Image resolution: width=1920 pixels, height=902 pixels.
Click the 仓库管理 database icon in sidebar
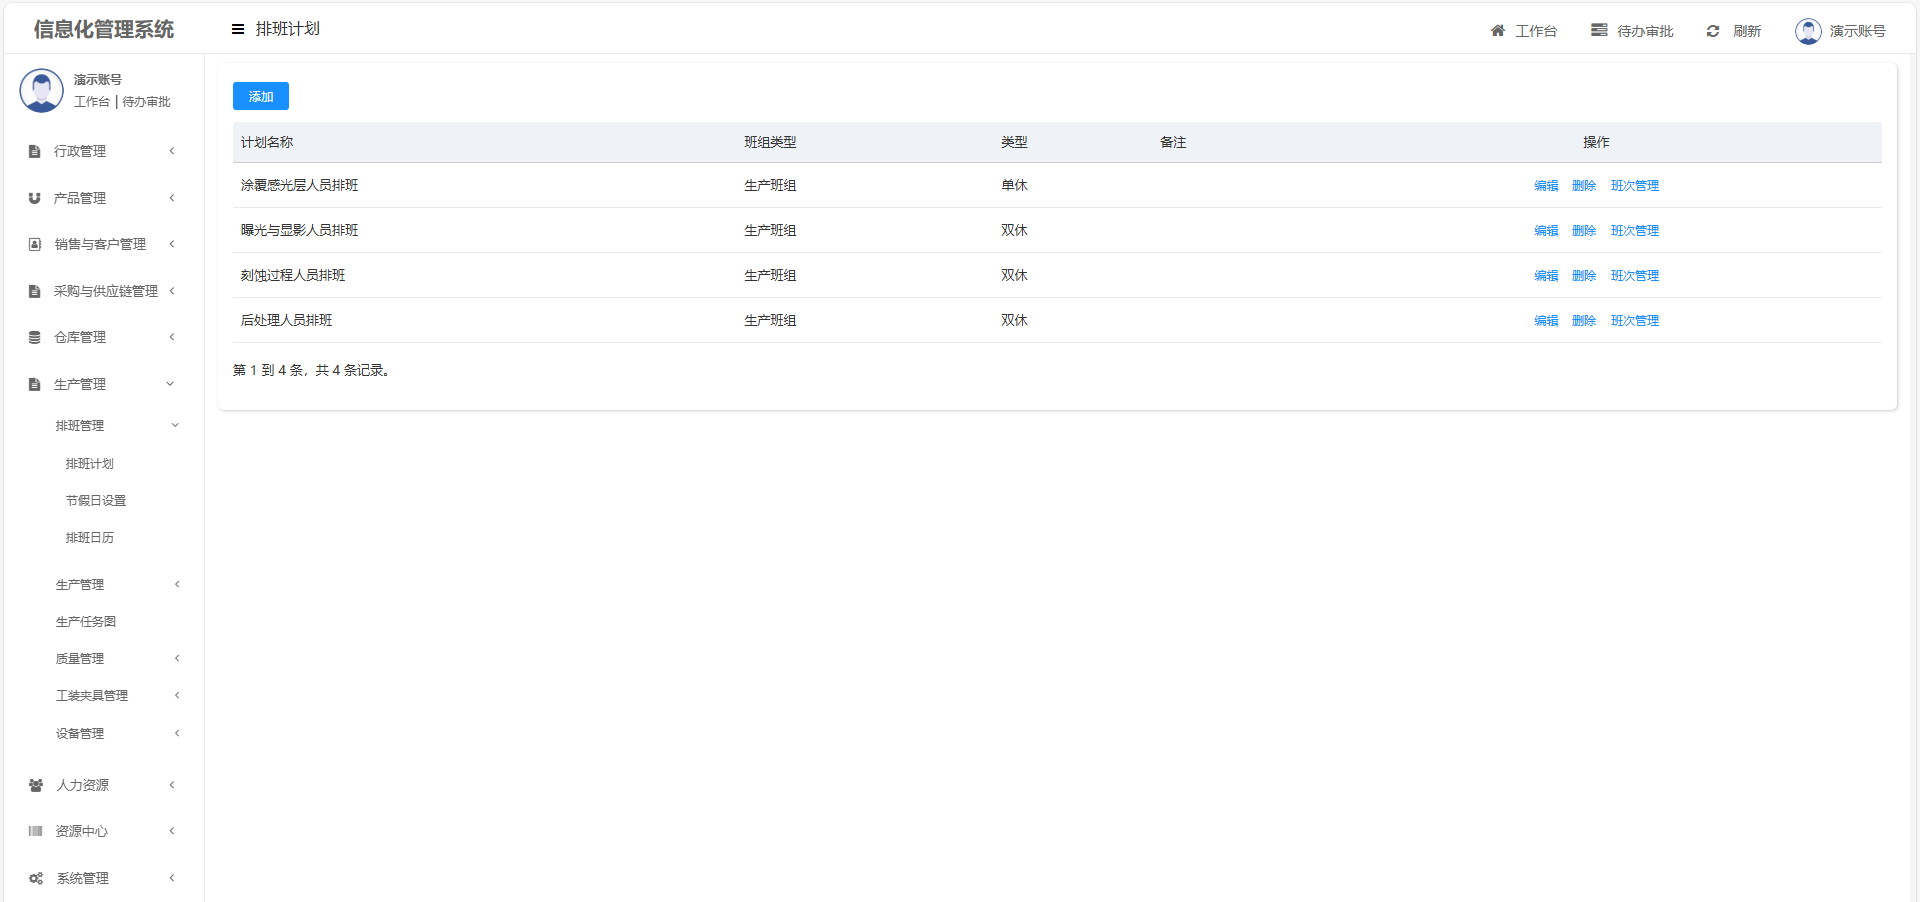point(35,338)
